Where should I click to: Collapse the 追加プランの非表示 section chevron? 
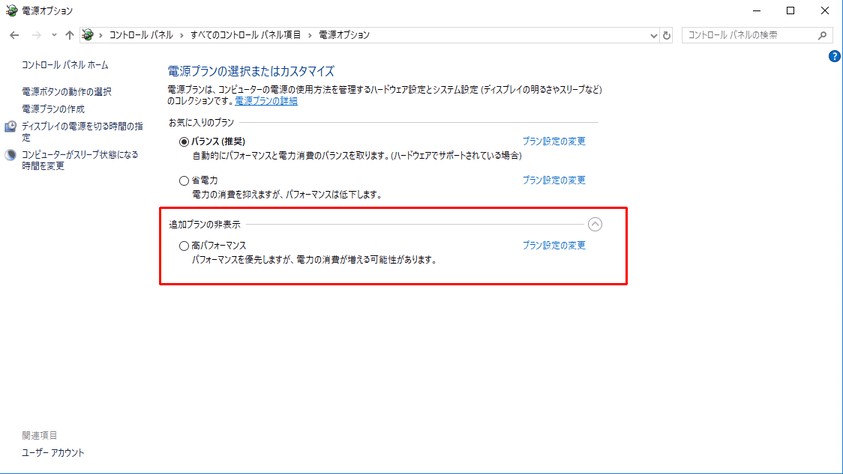point(595,225)
